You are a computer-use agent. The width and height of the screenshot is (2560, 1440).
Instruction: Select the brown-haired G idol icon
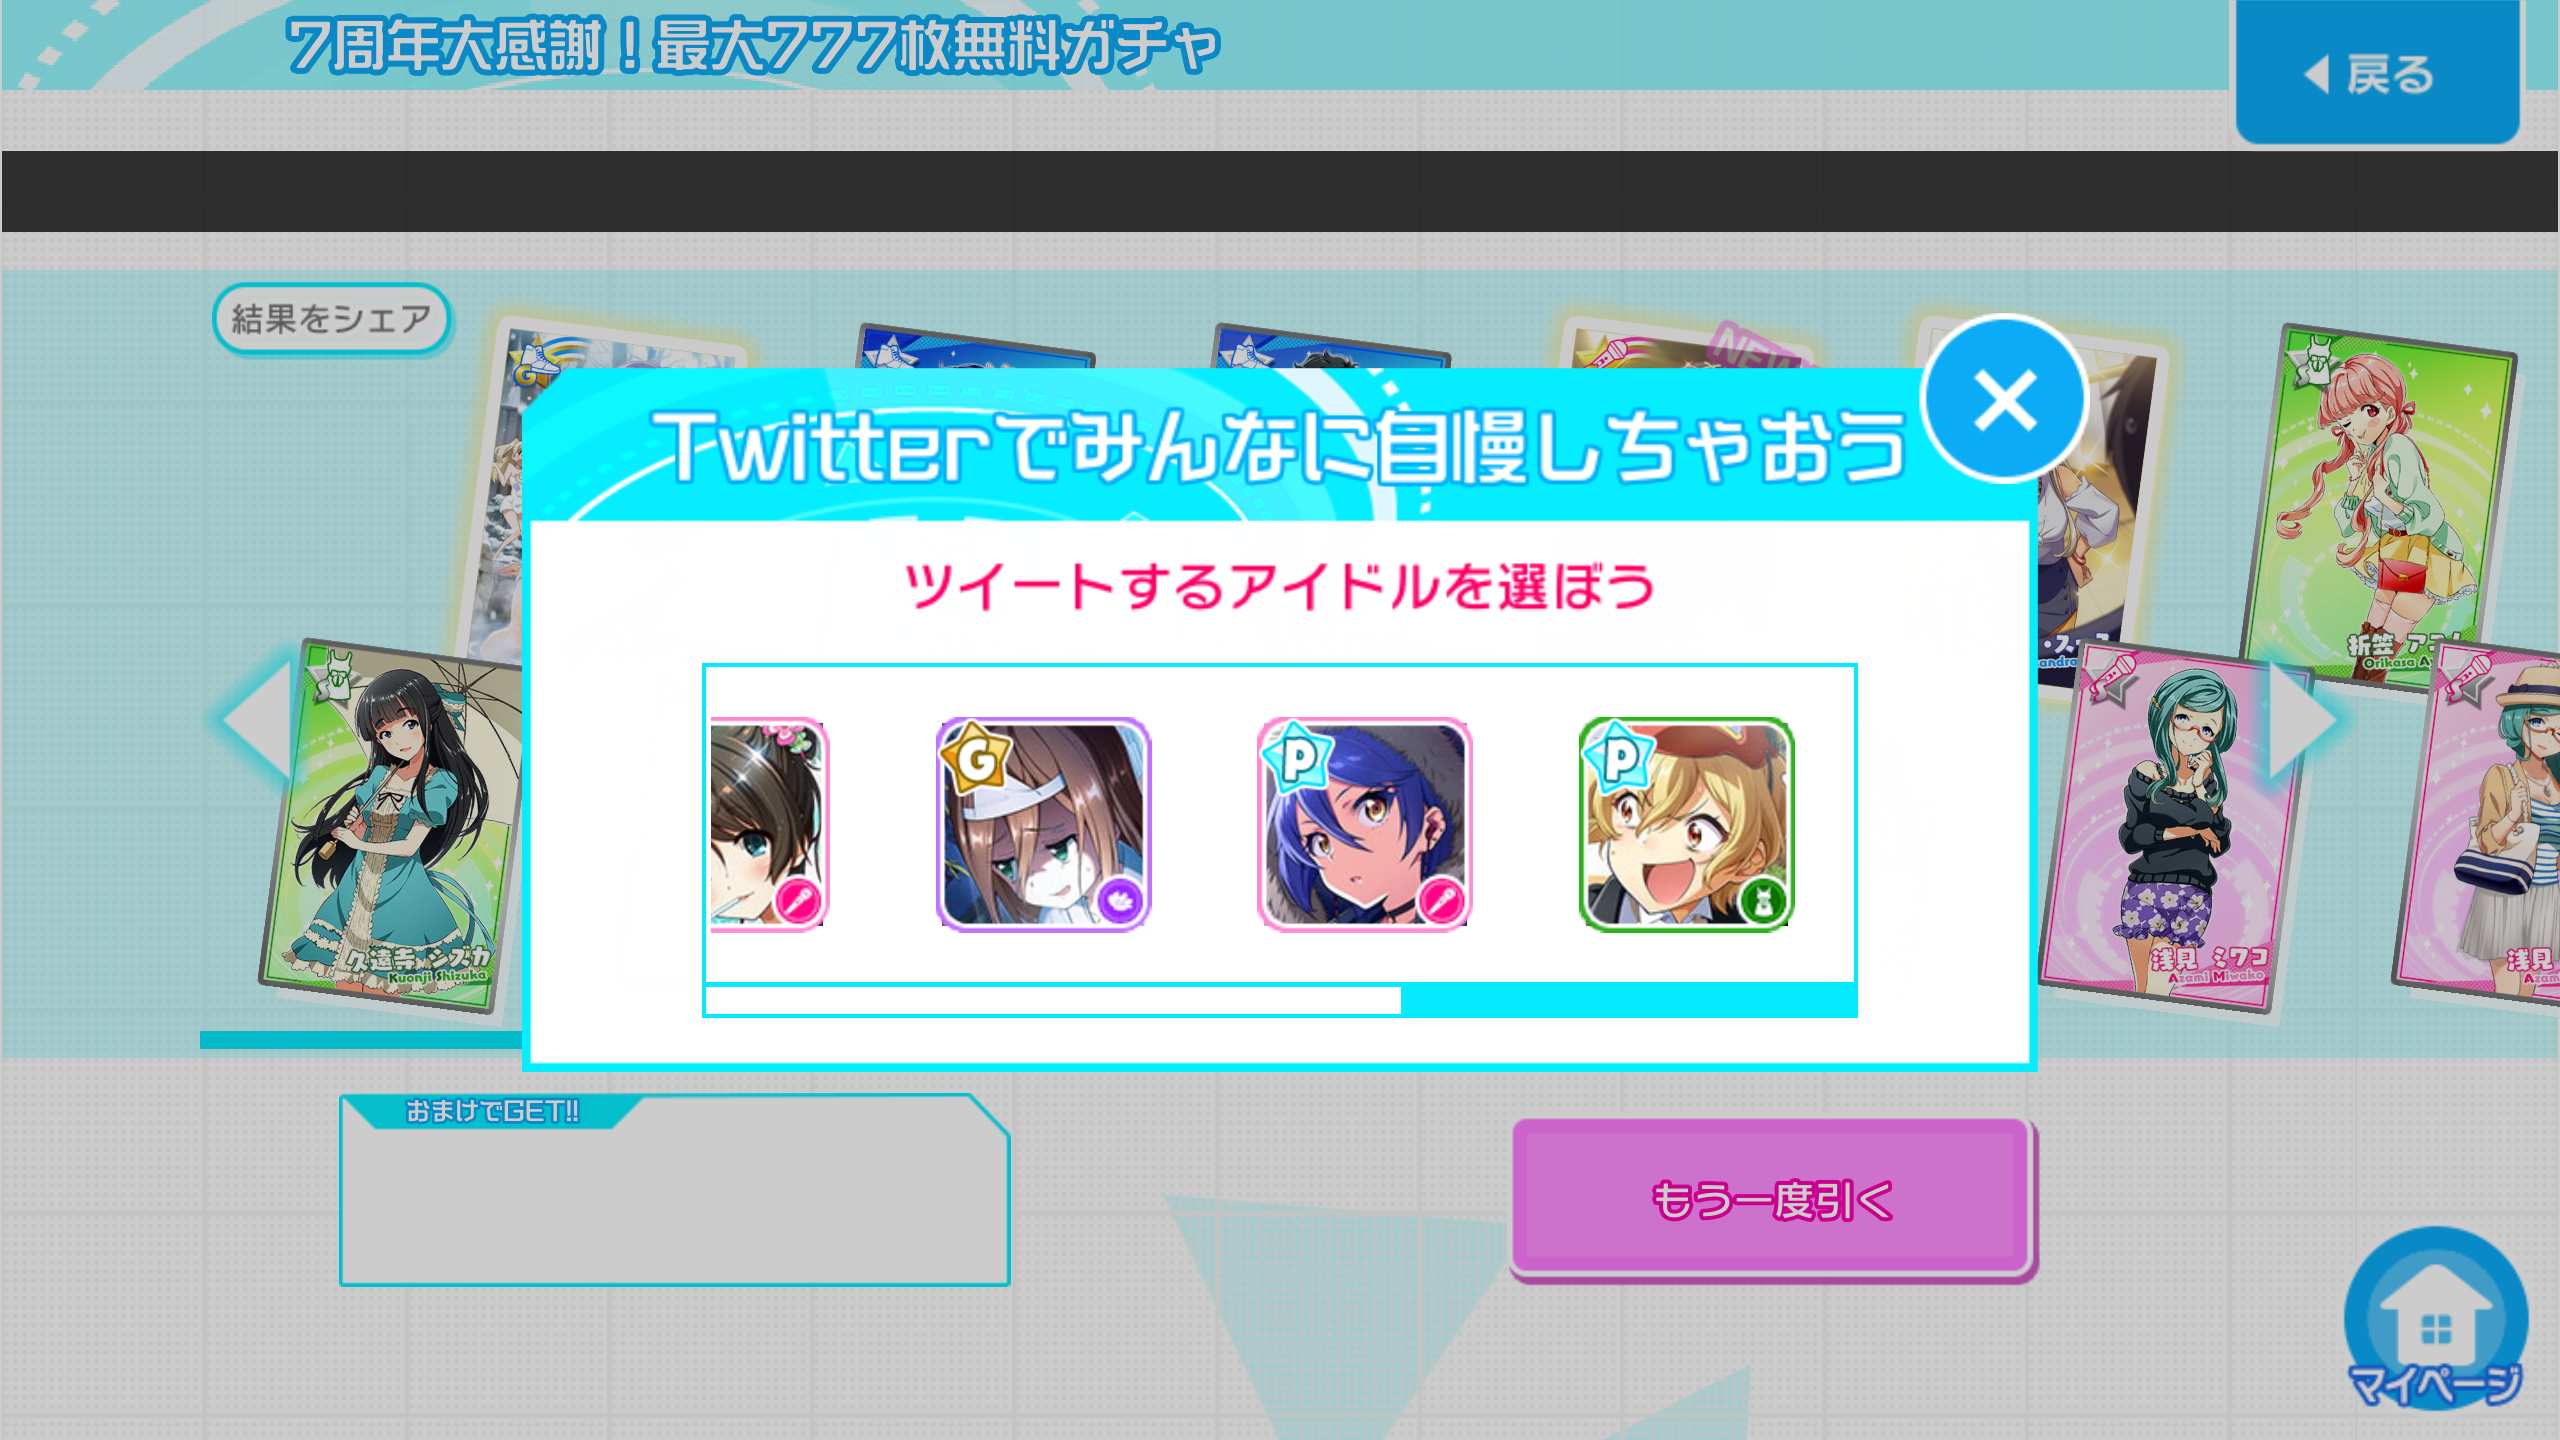tap(1043, 825)
